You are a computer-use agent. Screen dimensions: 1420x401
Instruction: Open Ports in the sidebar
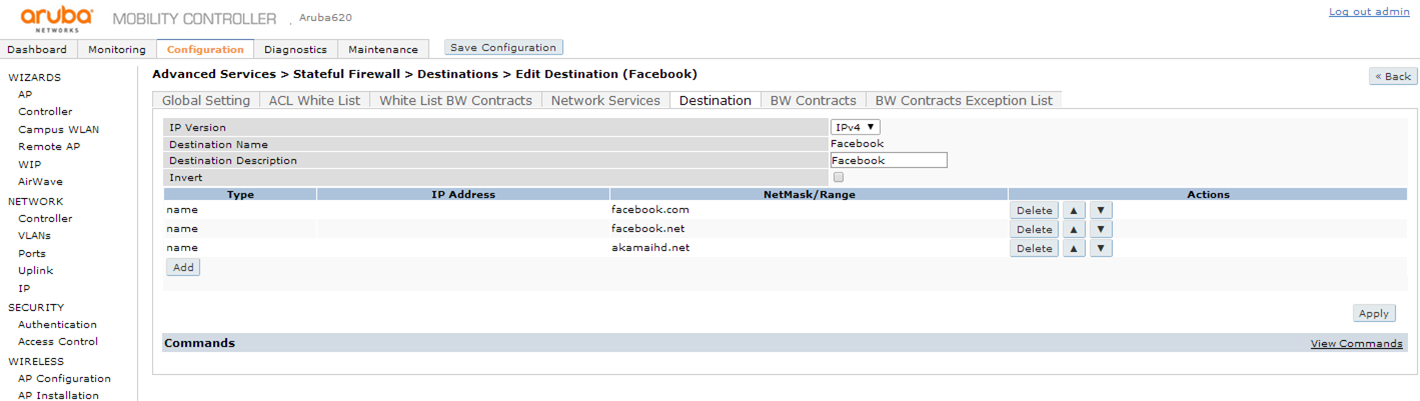[32, 253]
